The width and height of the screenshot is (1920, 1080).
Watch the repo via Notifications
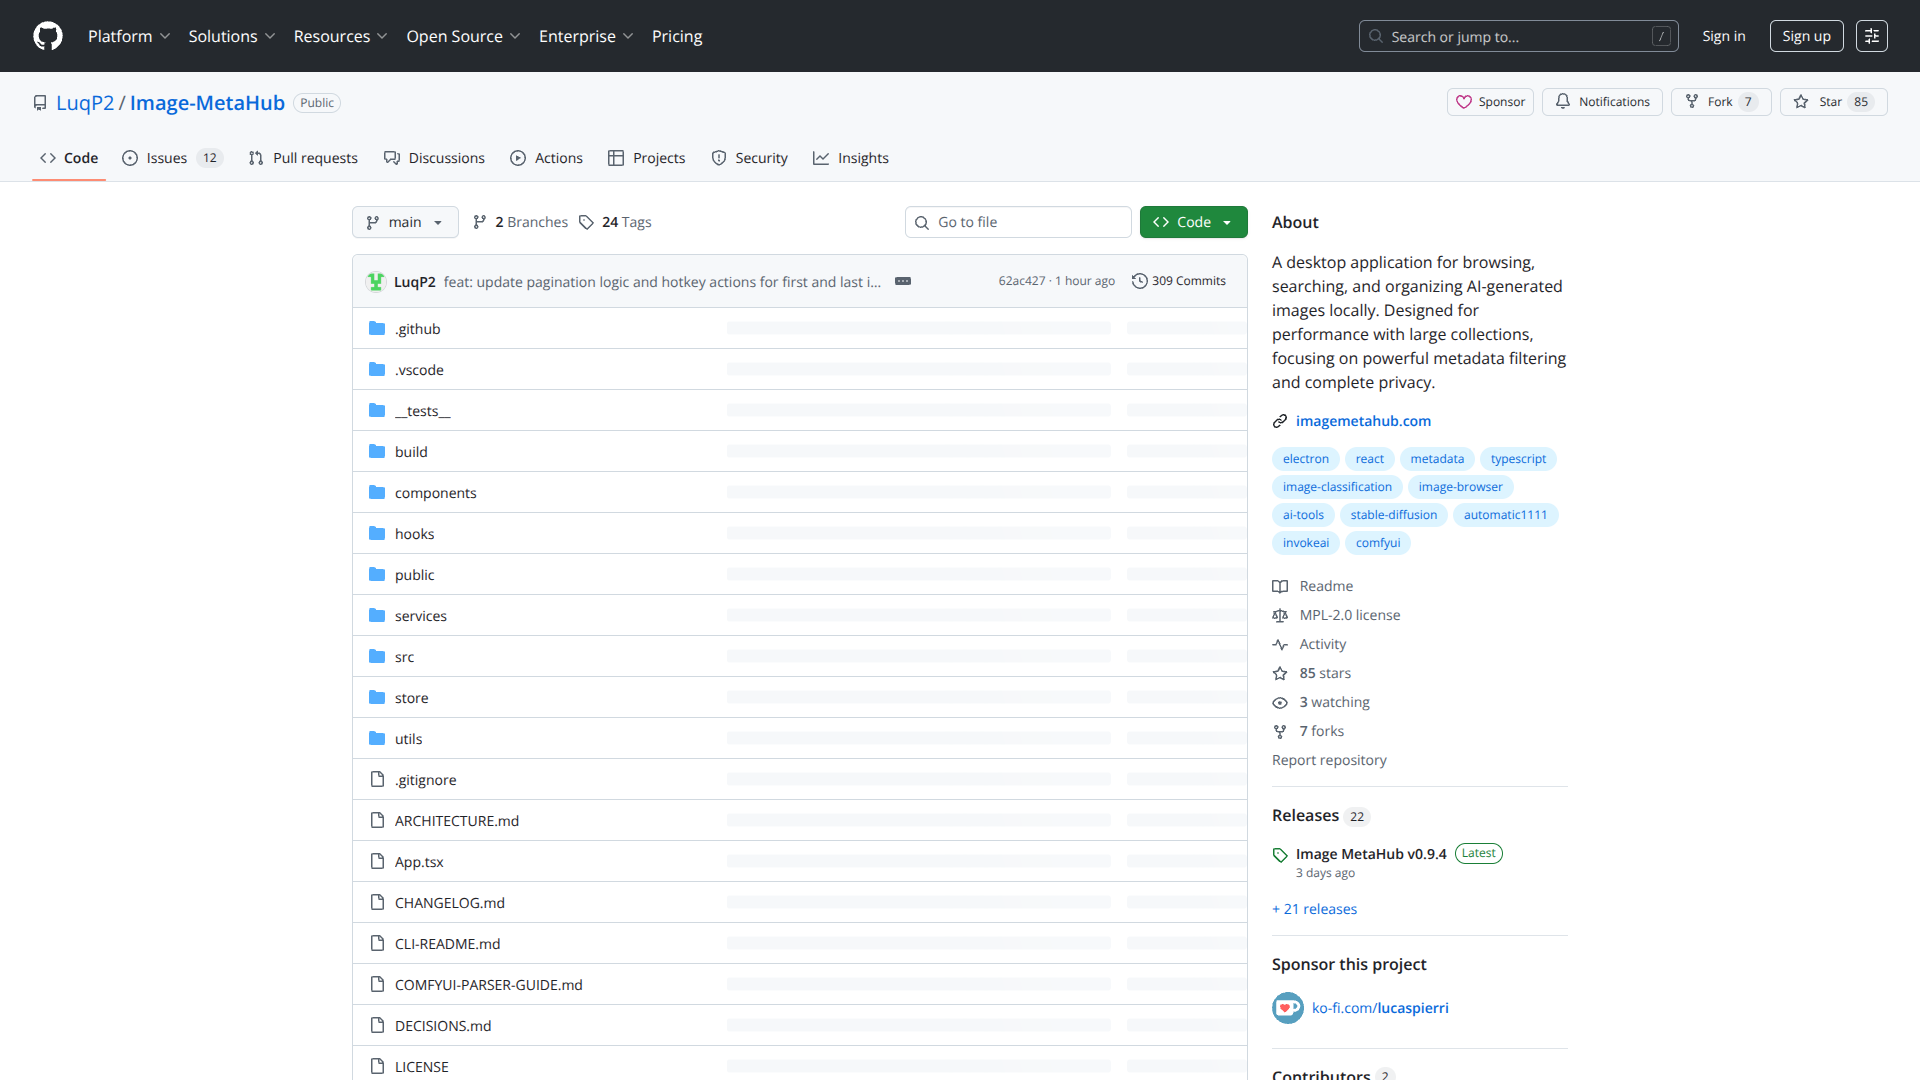(x=1602, y=101)
